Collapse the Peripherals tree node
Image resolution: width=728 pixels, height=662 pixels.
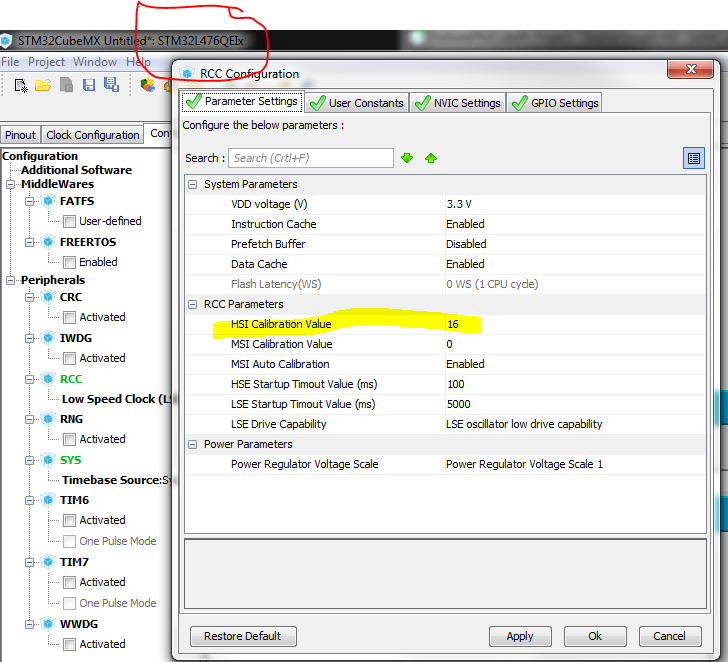pyautogui.click(x=10, y=280)
